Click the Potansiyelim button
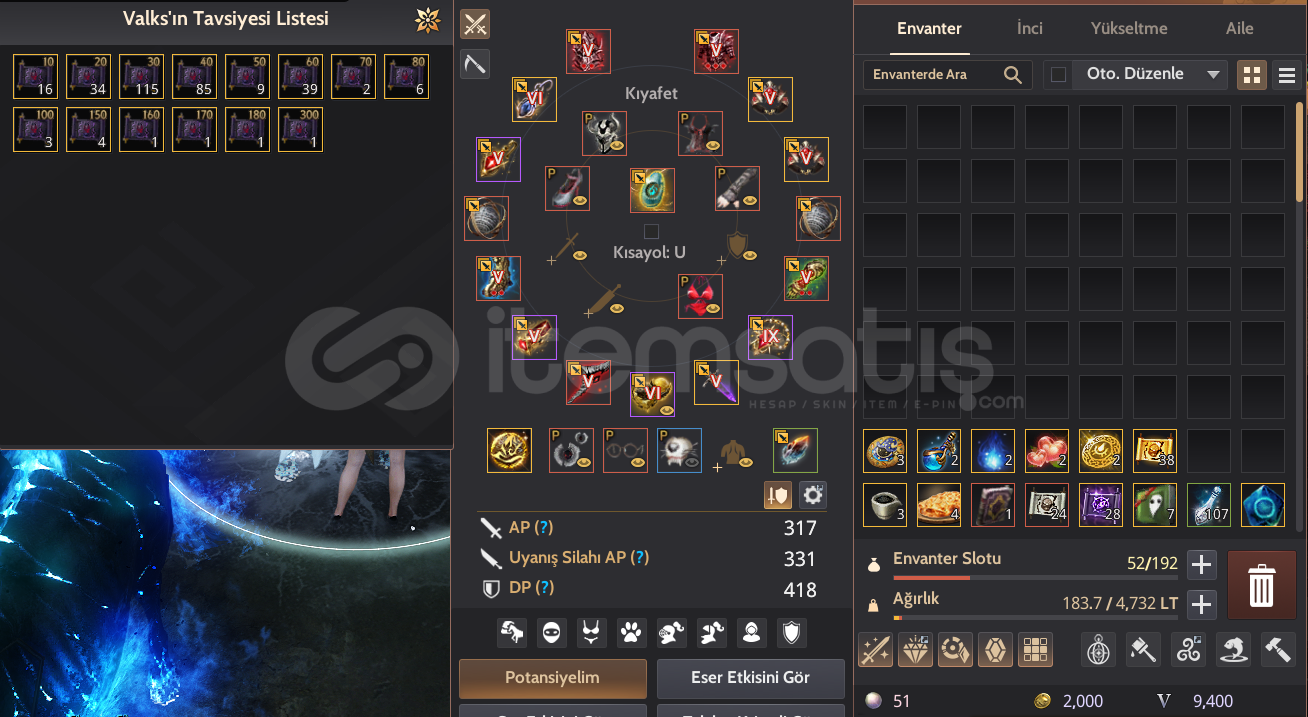This screenshot has width=1308, height=717. coord(553,678)
